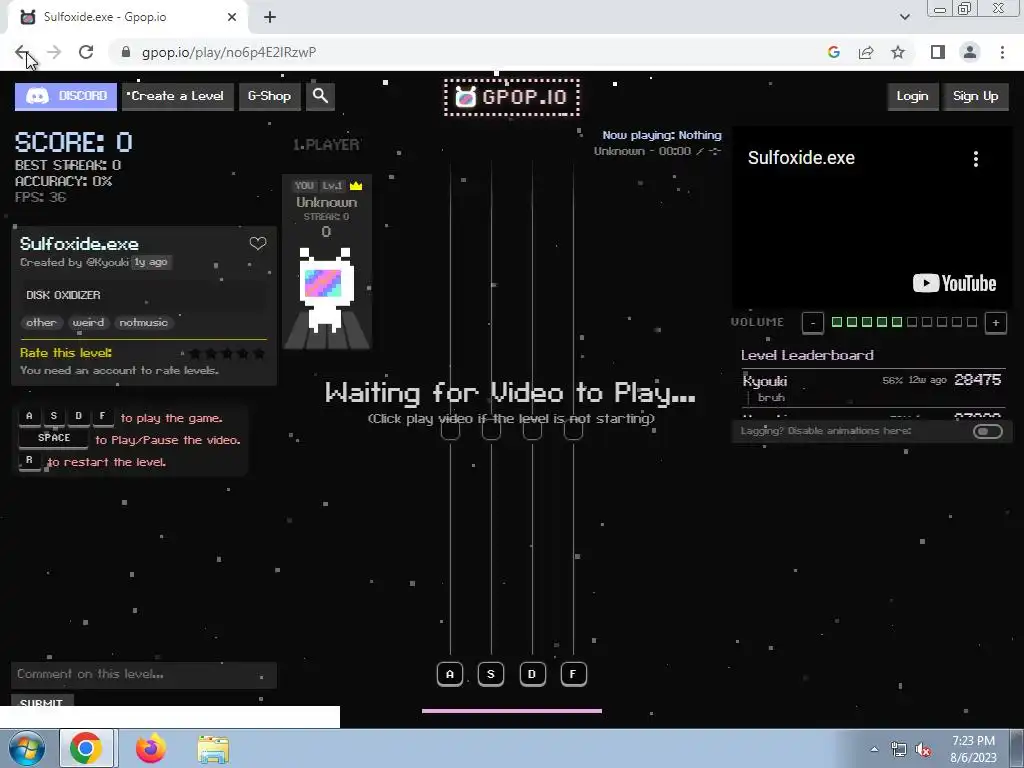
Task: Bookmark this page with star icon
Action: click(898, 52)
